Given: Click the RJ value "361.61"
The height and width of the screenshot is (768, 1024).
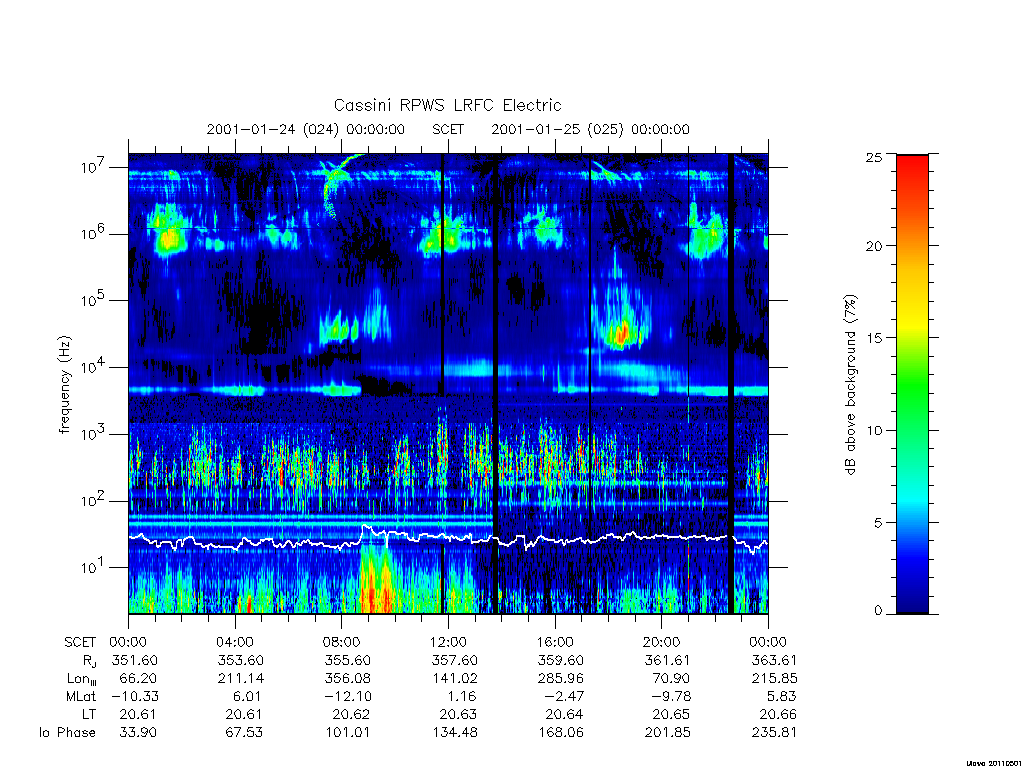Looking at the screenshot, I should click(x=667, y=660).
